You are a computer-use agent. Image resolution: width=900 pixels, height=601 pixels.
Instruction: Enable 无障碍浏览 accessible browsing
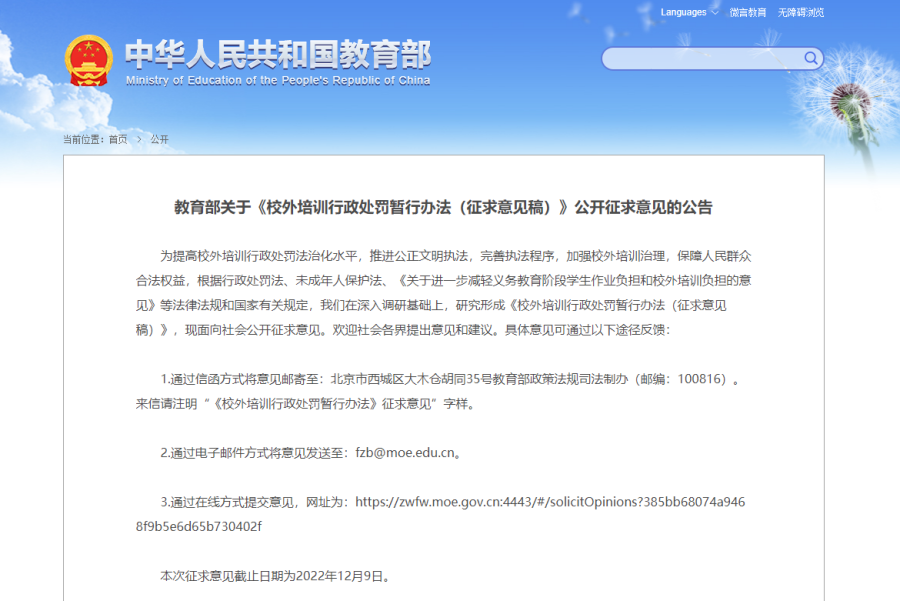point(801,13)
